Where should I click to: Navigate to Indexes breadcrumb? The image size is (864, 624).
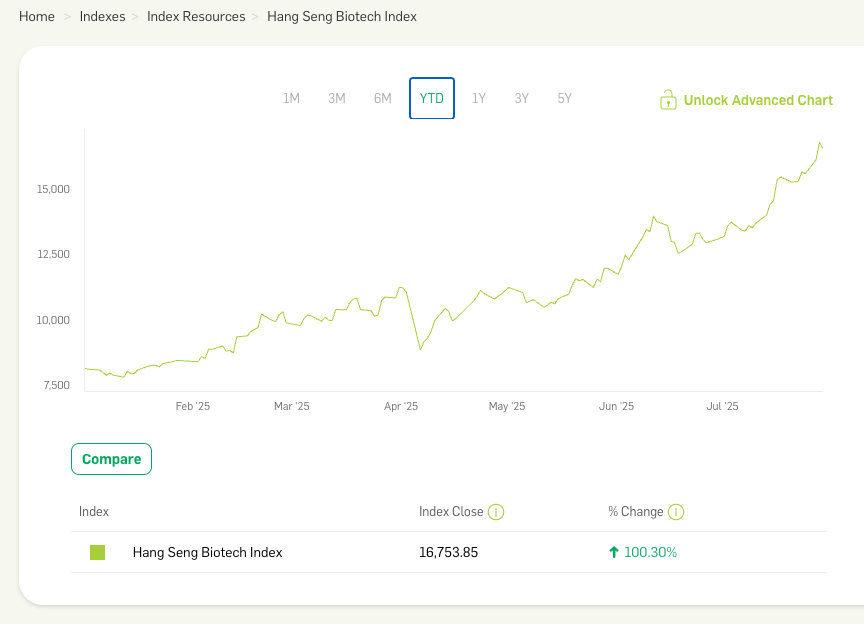pos(103,17)
